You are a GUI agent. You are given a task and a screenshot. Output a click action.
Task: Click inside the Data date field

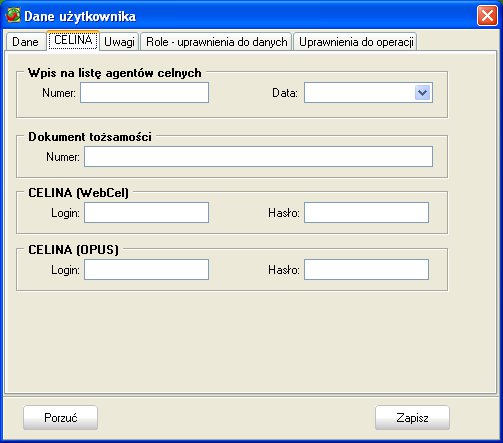[x=359, y=93]
